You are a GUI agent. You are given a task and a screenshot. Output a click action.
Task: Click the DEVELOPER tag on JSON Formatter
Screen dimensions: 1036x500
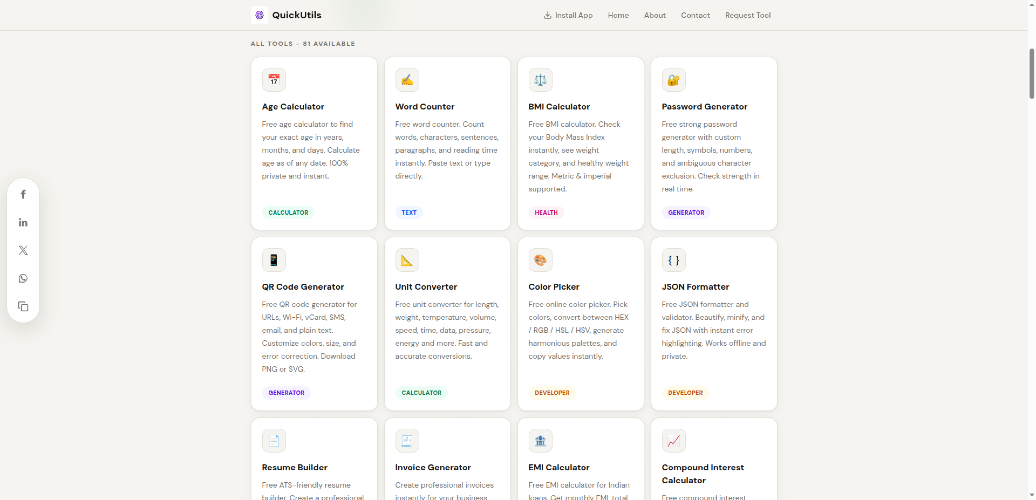click(685, 393)
